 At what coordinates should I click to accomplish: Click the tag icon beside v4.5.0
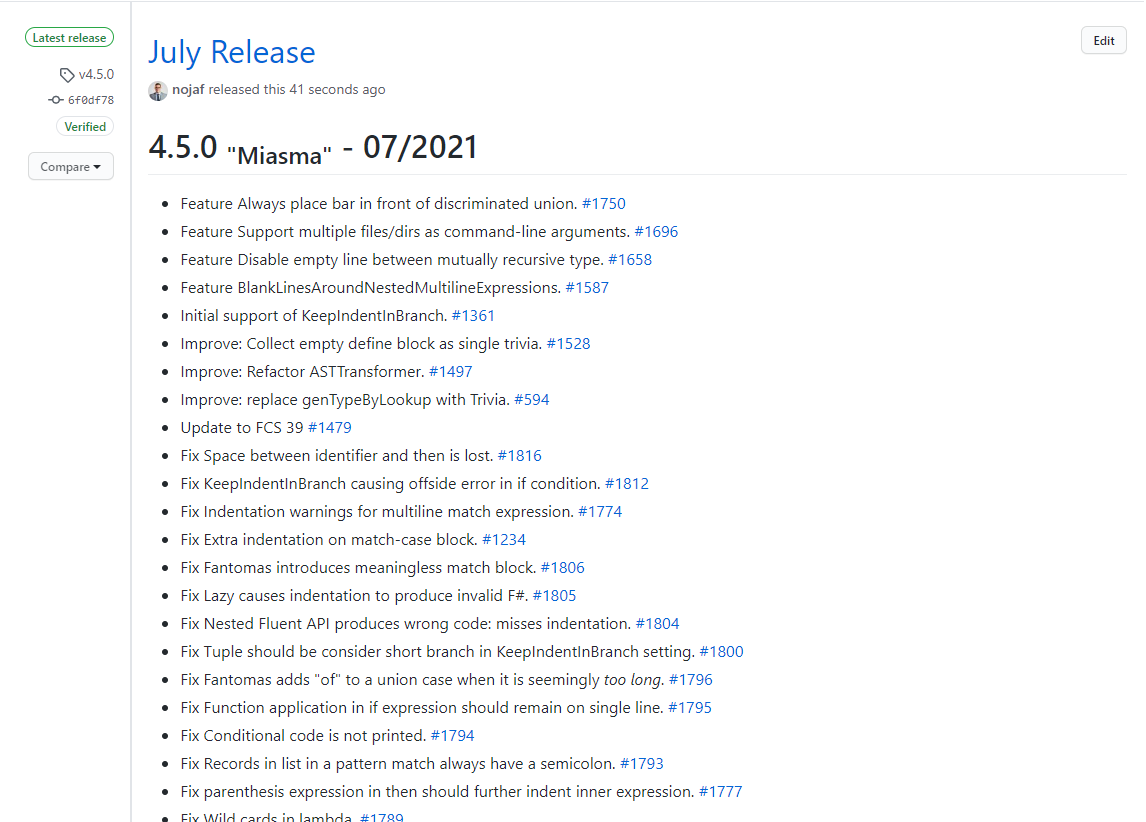[x=67, y=75]
